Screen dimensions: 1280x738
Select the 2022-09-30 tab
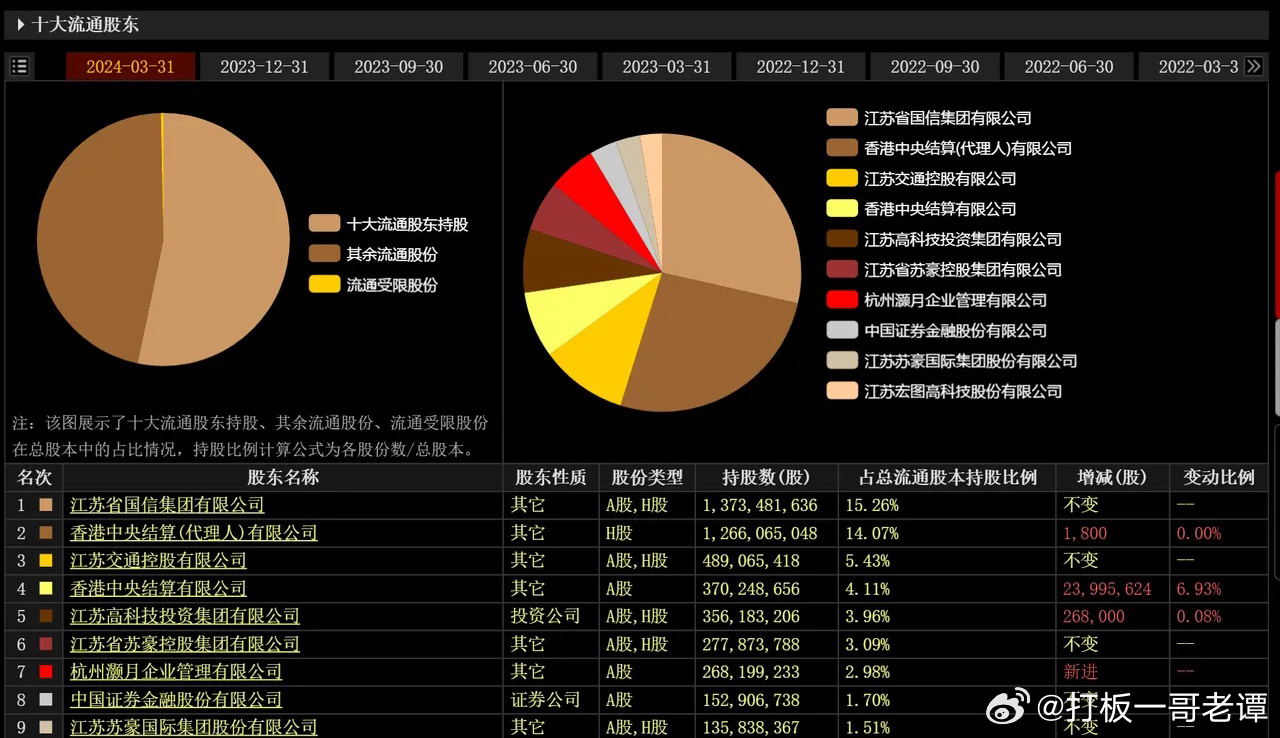tap(934, 67)
